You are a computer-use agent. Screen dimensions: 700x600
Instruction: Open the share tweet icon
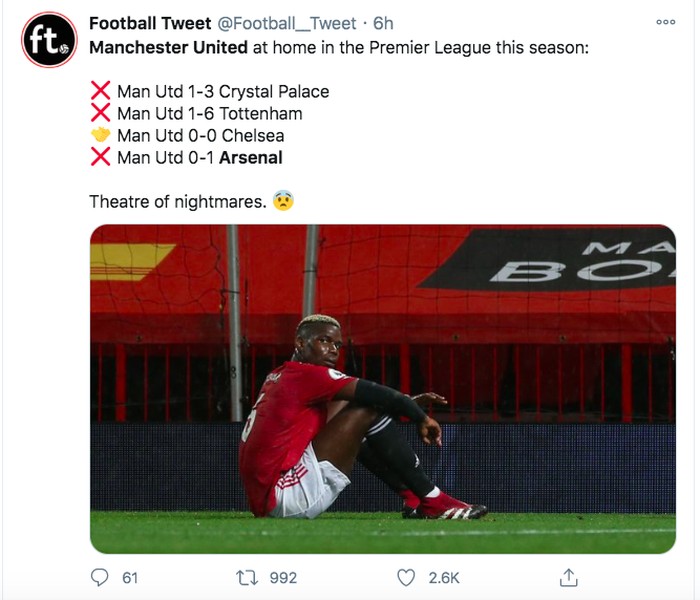click(567, 577)
